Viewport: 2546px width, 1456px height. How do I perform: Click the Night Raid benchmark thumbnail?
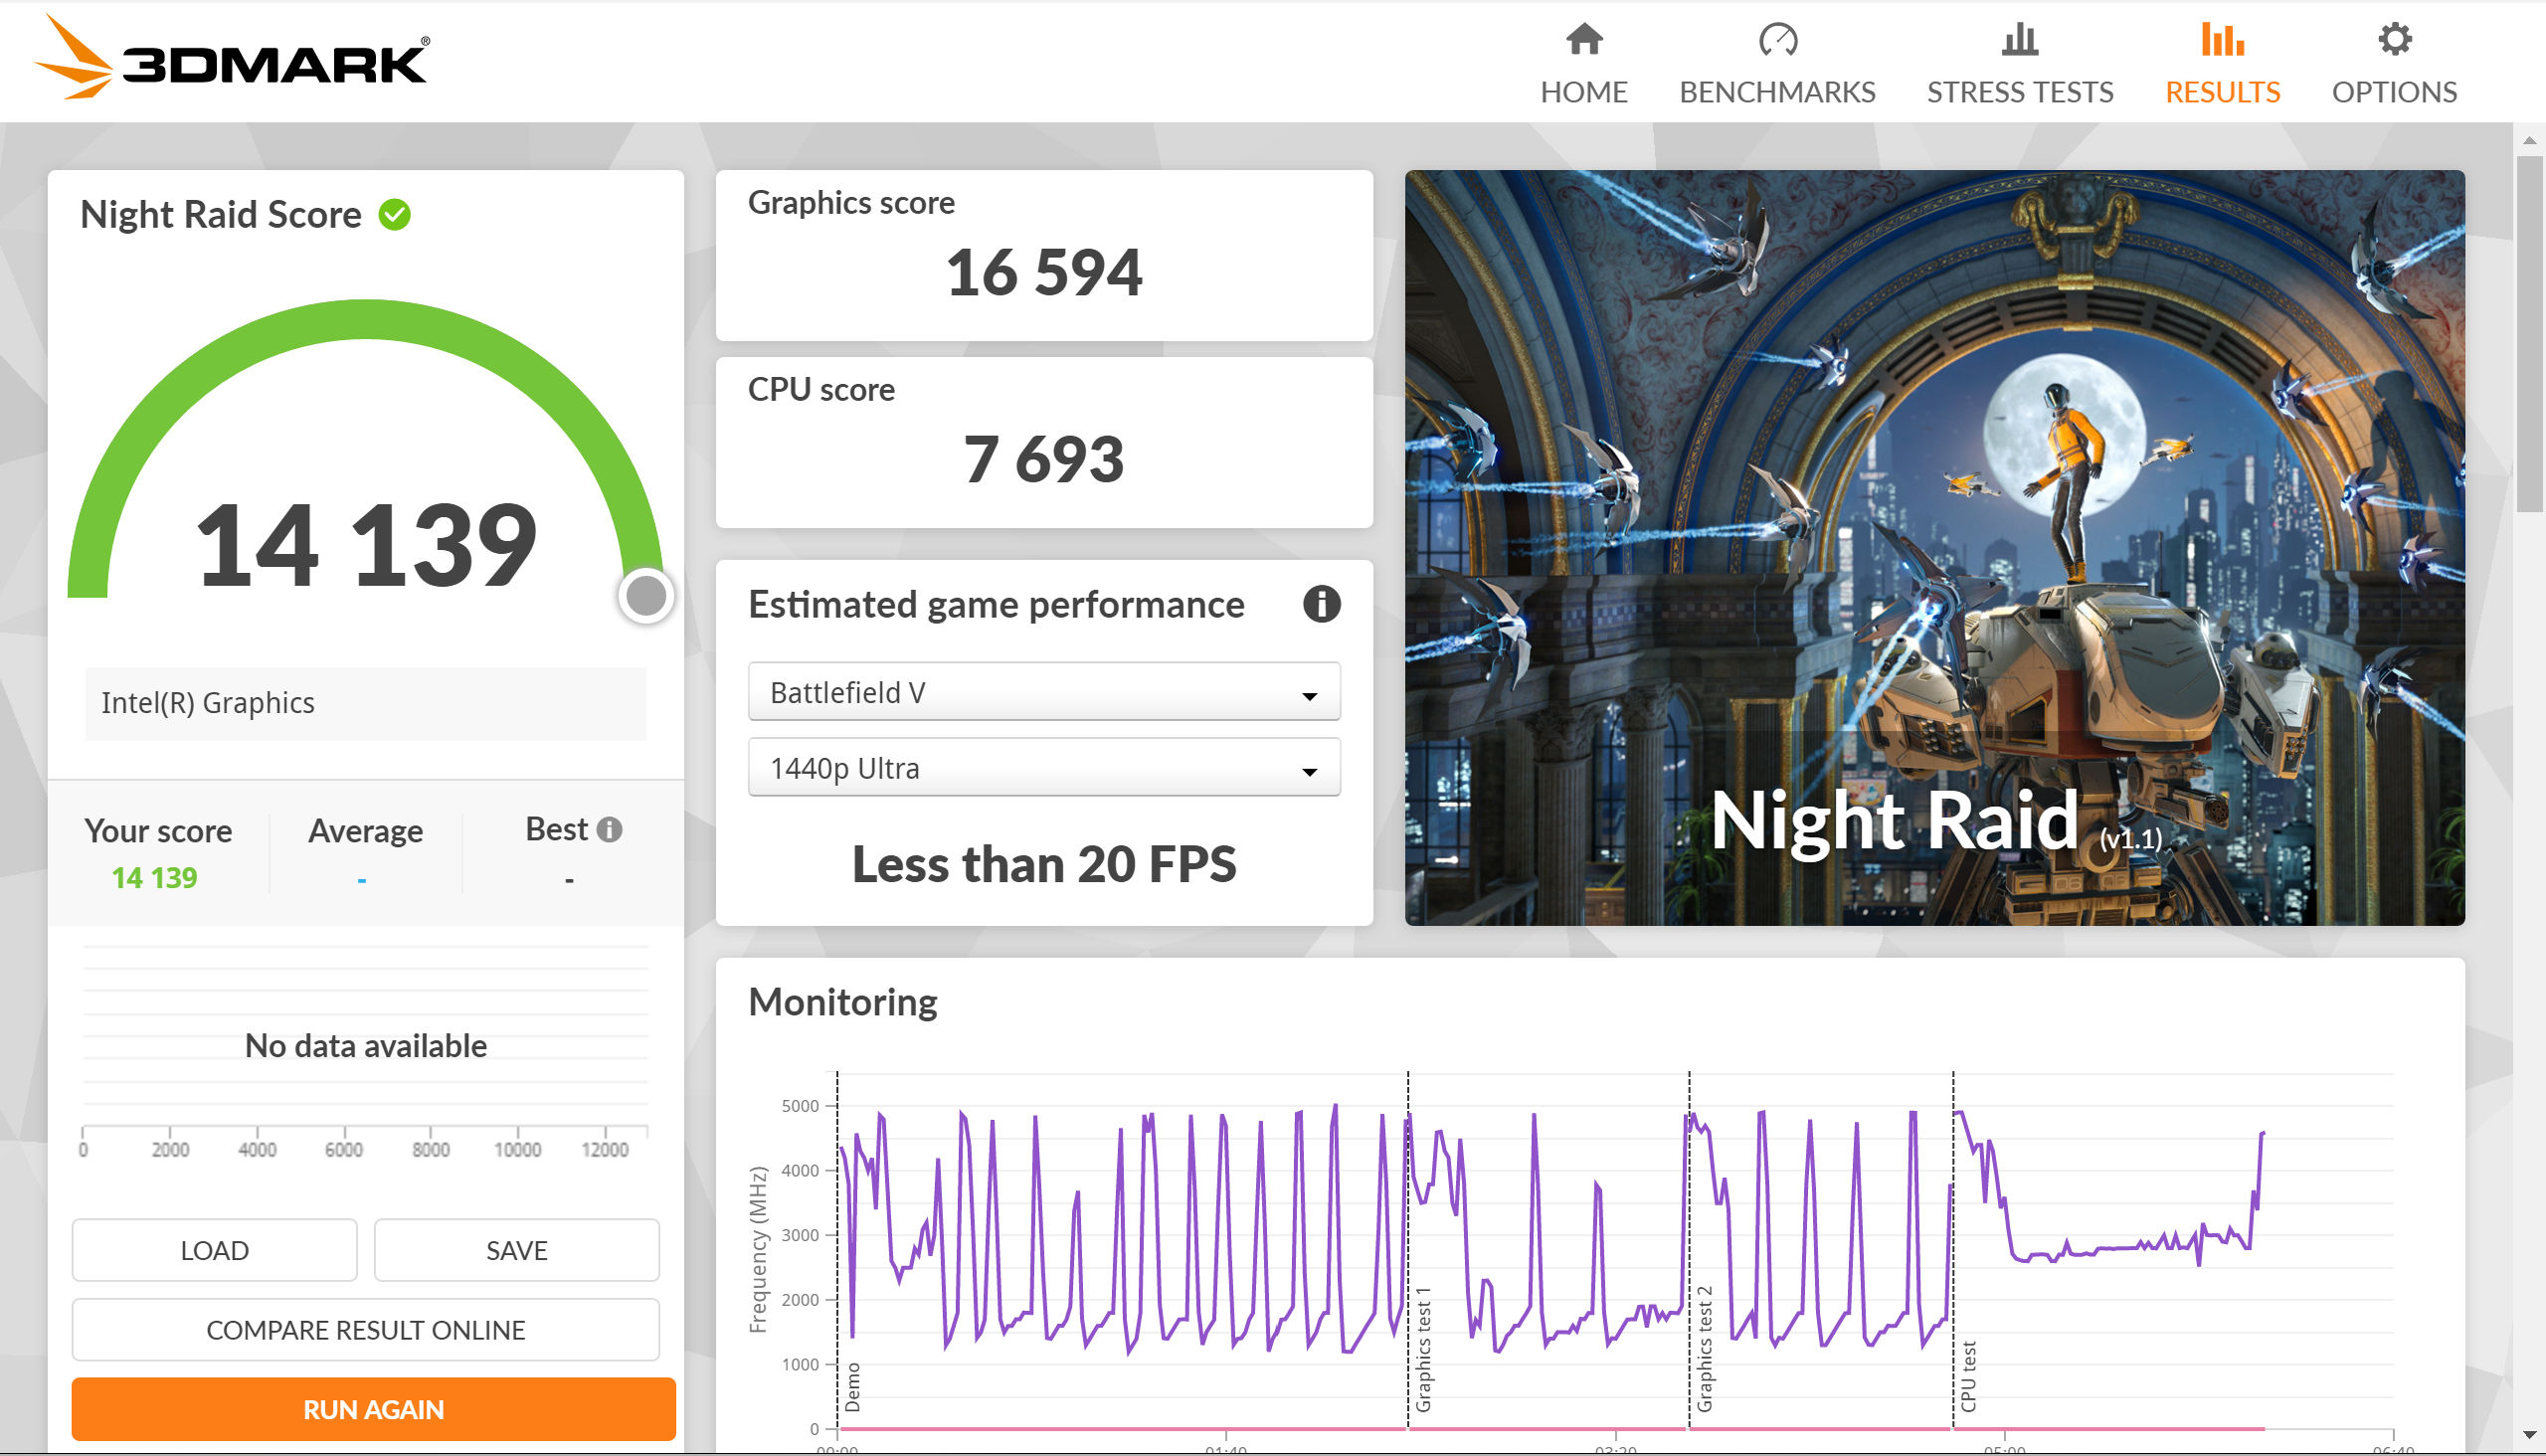1934,547
